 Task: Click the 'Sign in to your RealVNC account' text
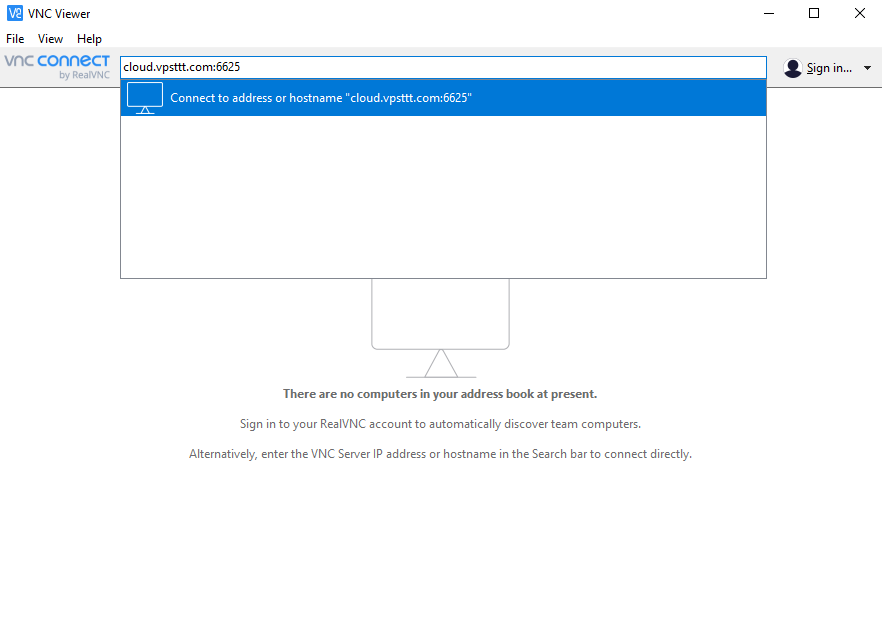click(x=440, y=424)
